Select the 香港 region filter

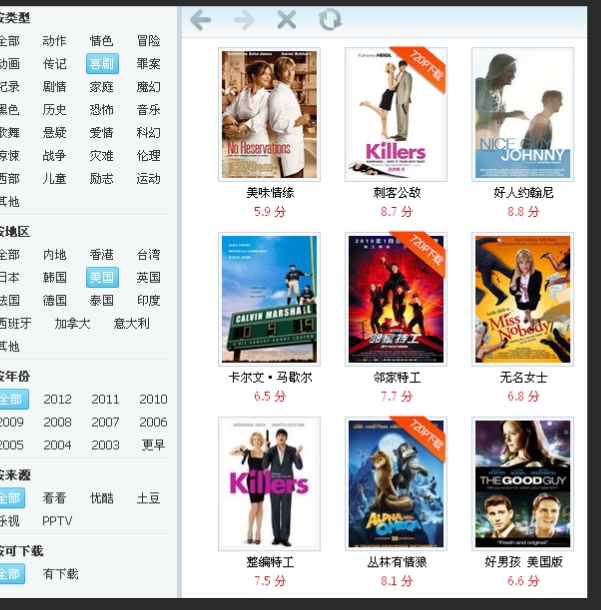coord(102,255)
